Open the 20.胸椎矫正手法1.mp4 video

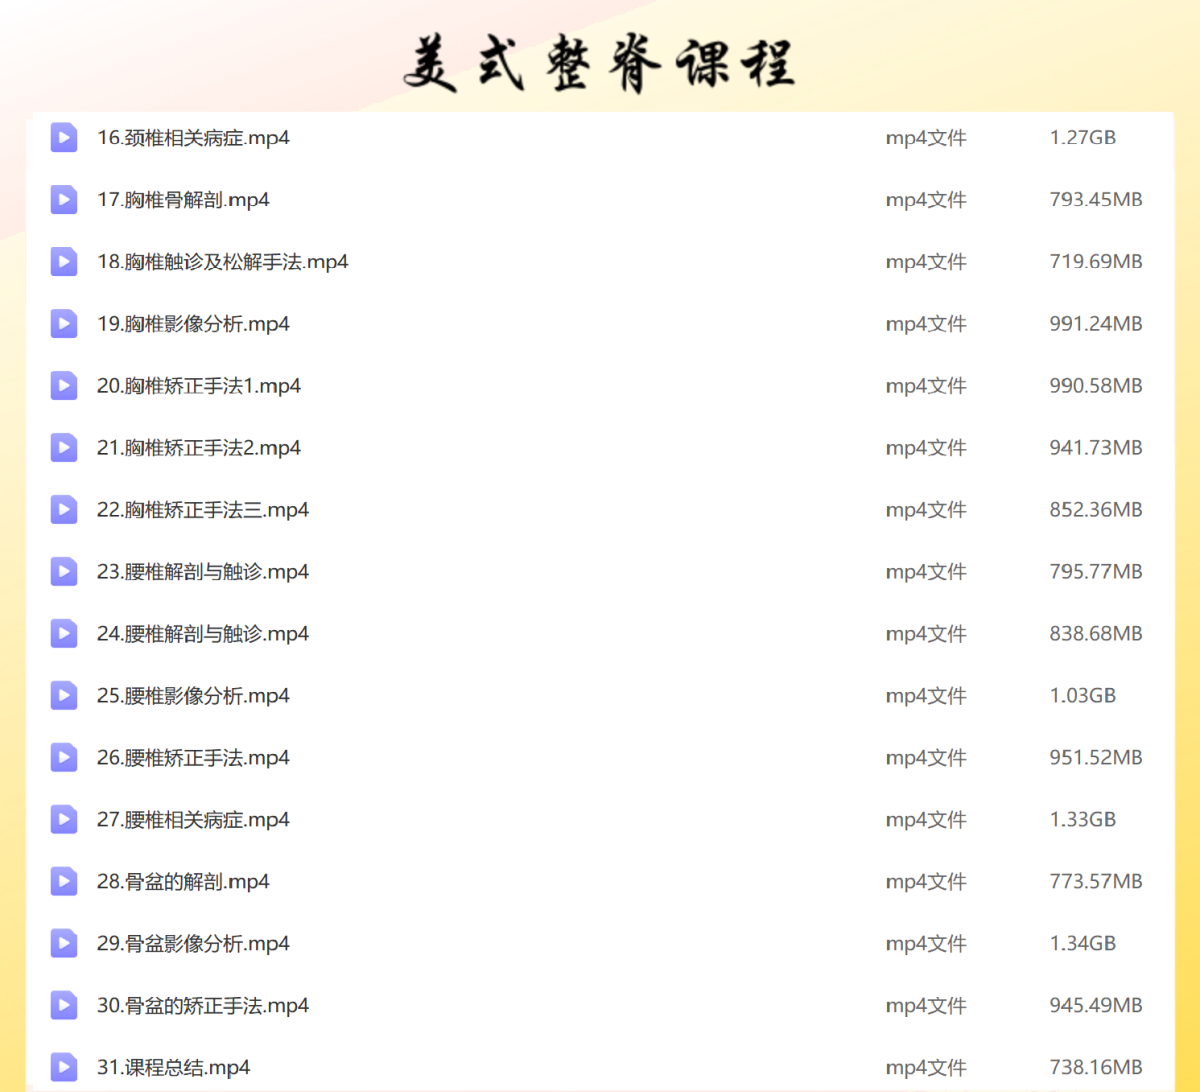(198, 386)
